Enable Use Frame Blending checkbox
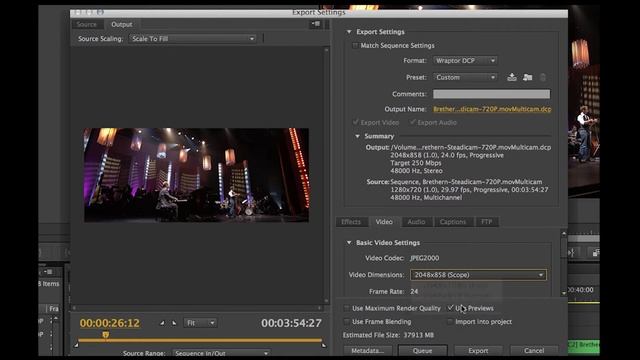The width and height of the screenshot is (640, 360). coord(347,322)
